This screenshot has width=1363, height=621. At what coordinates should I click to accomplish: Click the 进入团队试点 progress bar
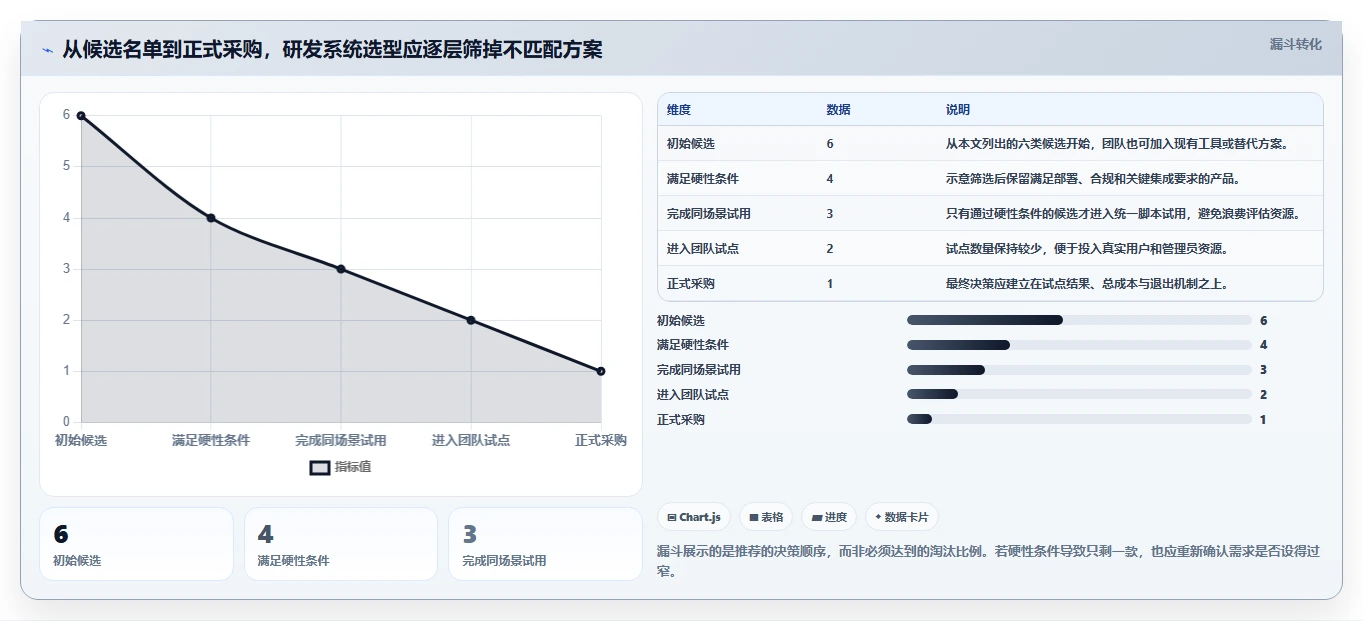click(x=1079, y=394)
